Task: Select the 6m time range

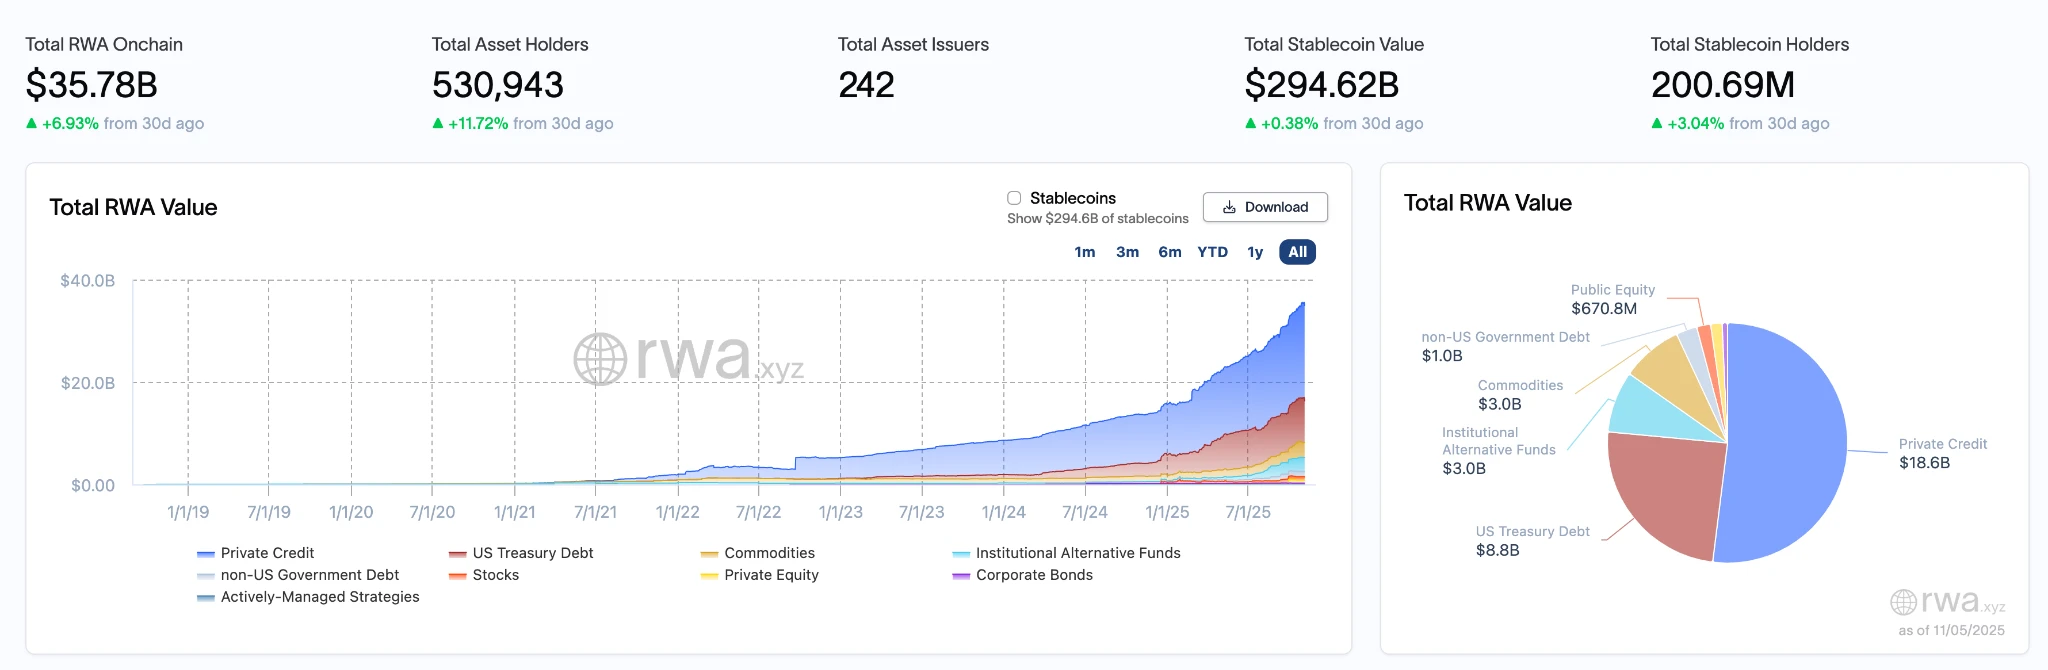Action: coord(1169,252)
